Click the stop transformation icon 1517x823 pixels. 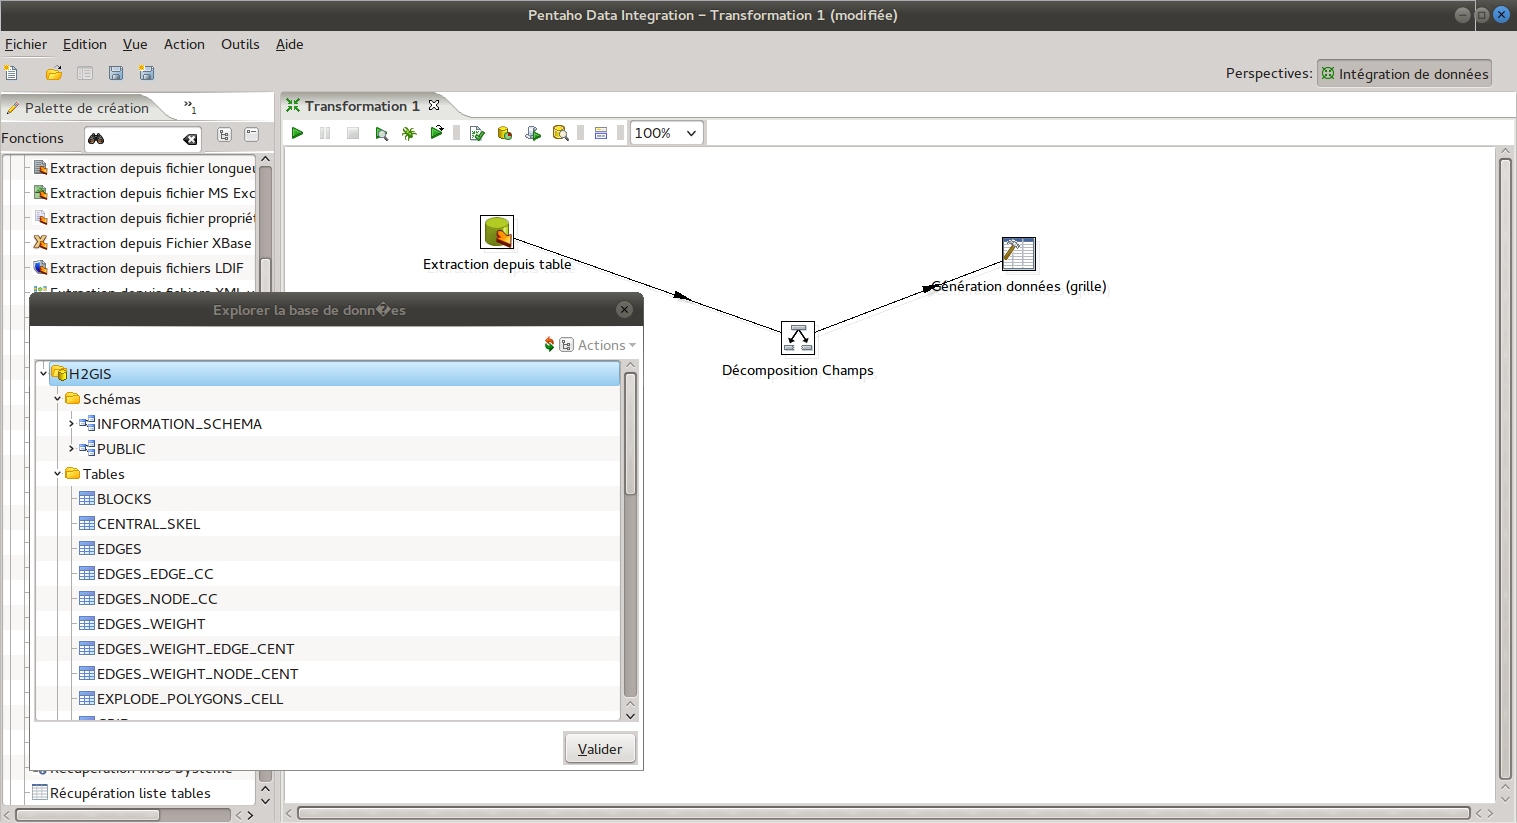point(353,133)
